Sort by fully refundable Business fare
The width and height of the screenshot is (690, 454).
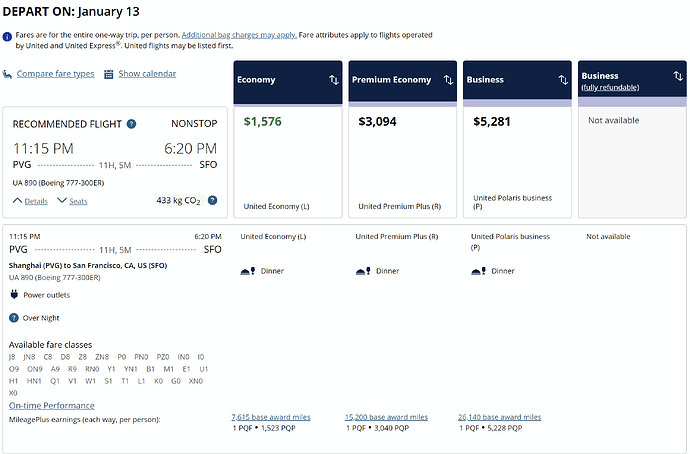pyautogui.click(x=677, y=80)
